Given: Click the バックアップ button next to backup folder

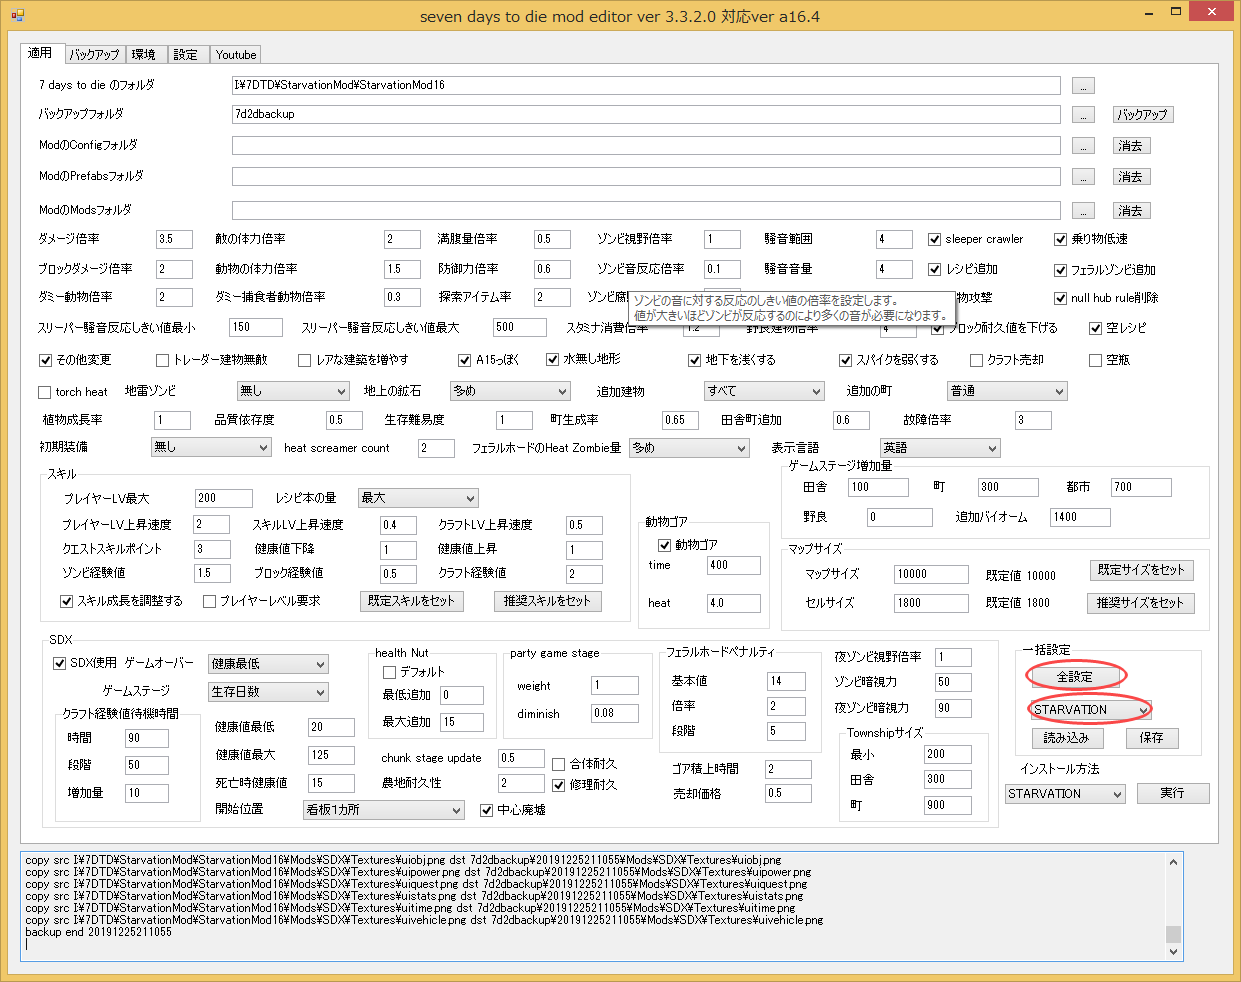Looking at the screenshot, I should click(1143, 115).
